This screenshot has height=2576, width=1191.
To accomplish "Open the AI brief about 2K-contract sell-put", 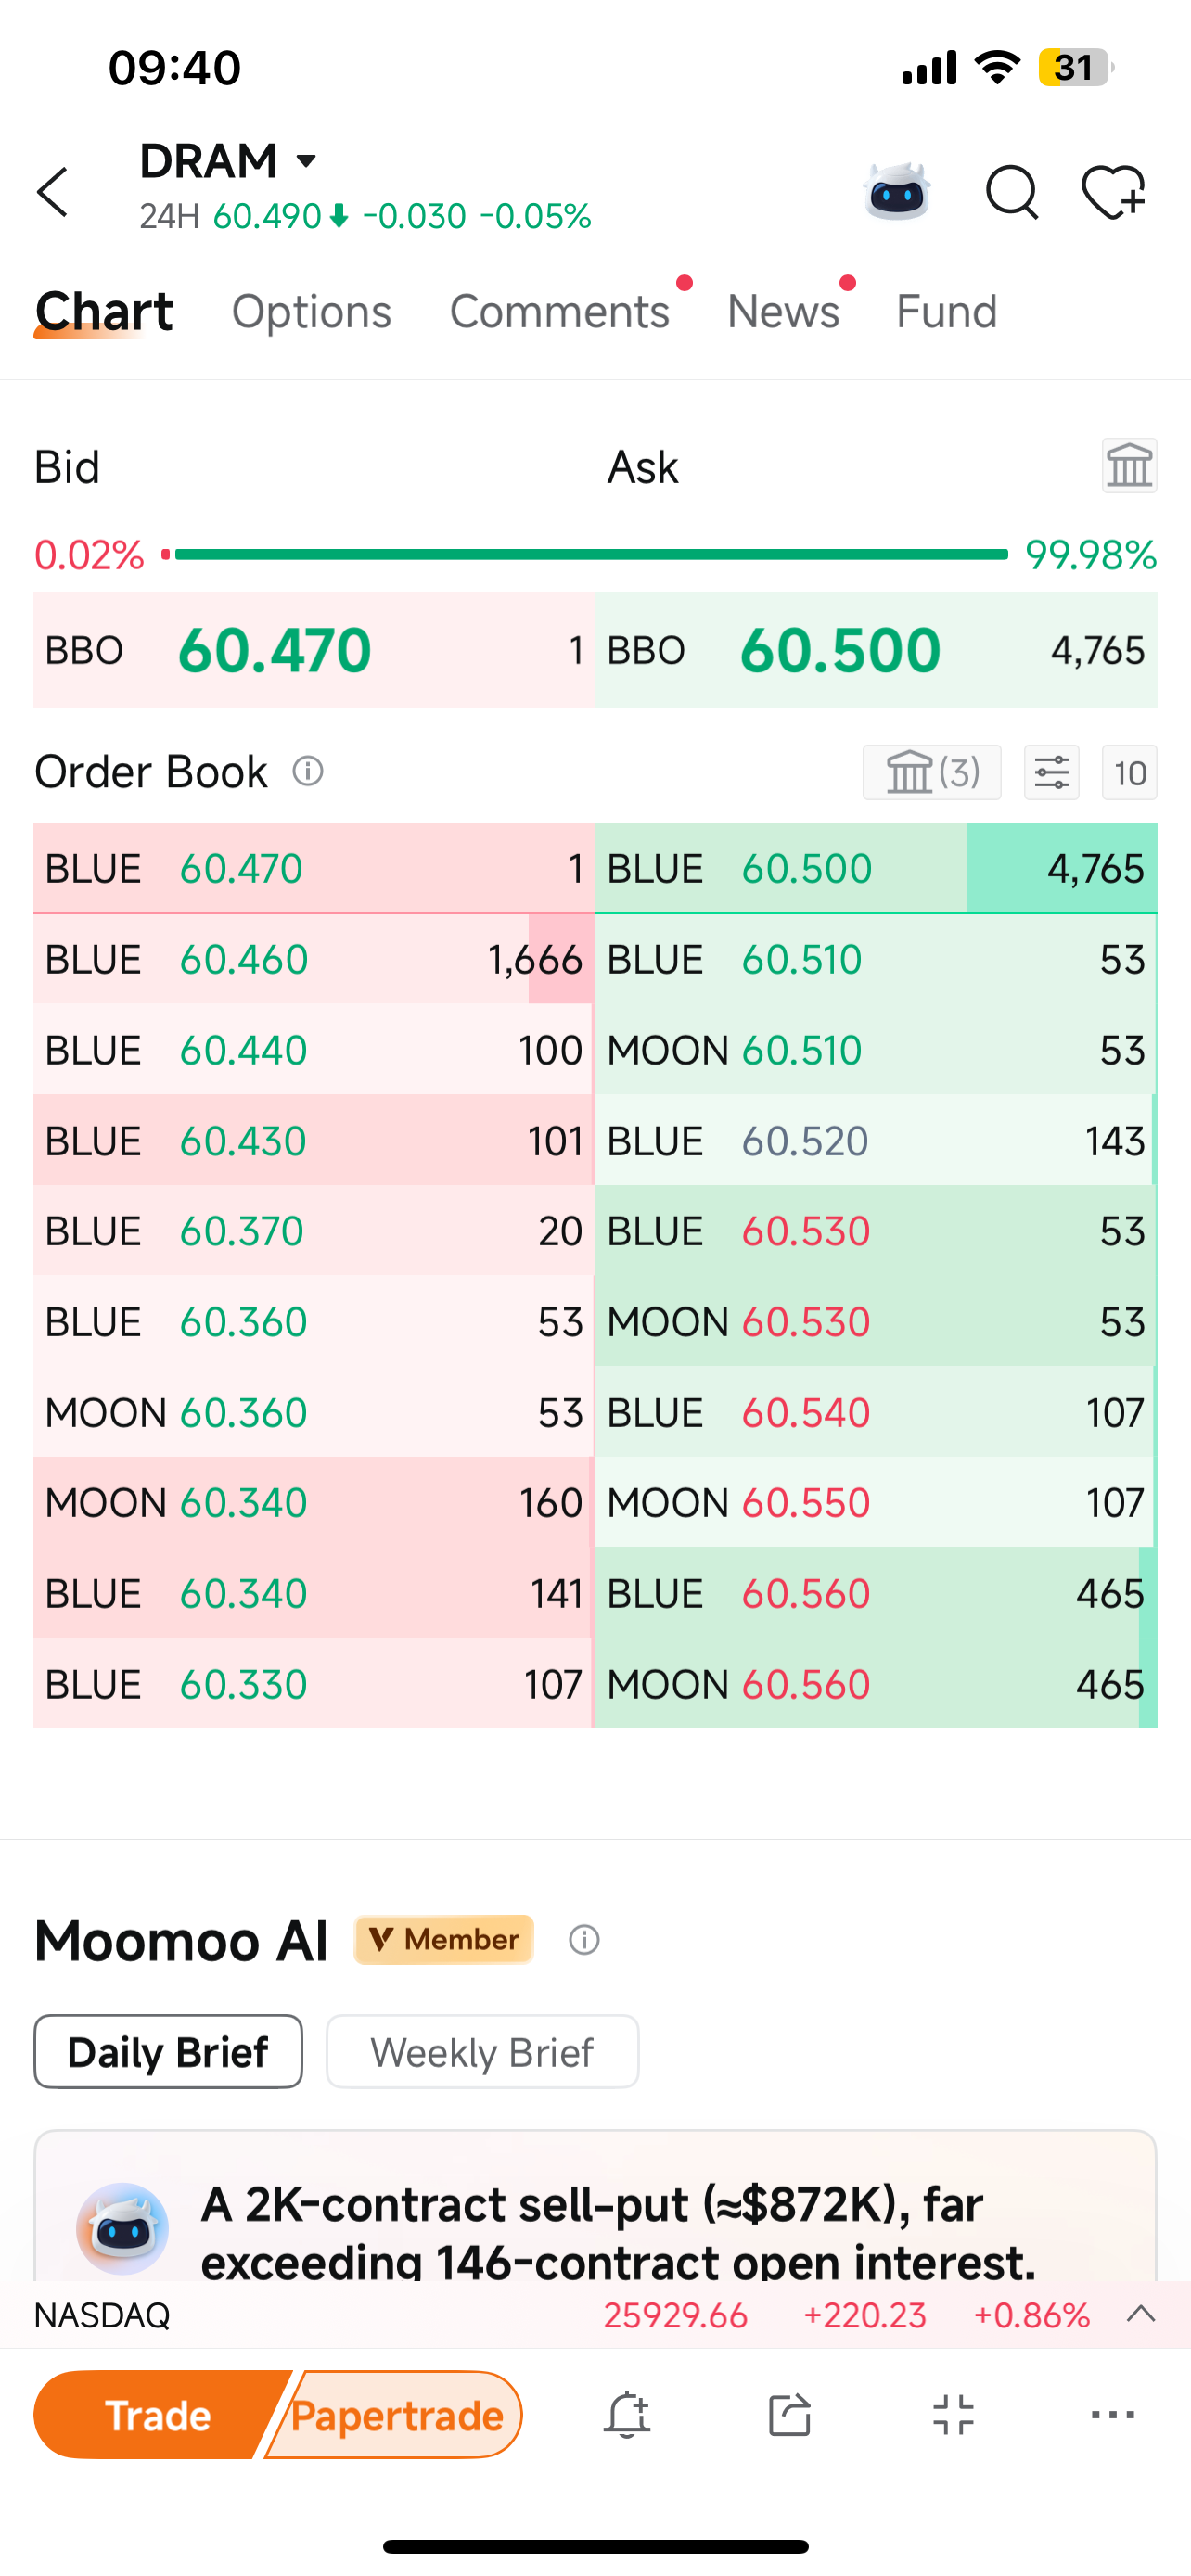I will point(595,2207).
